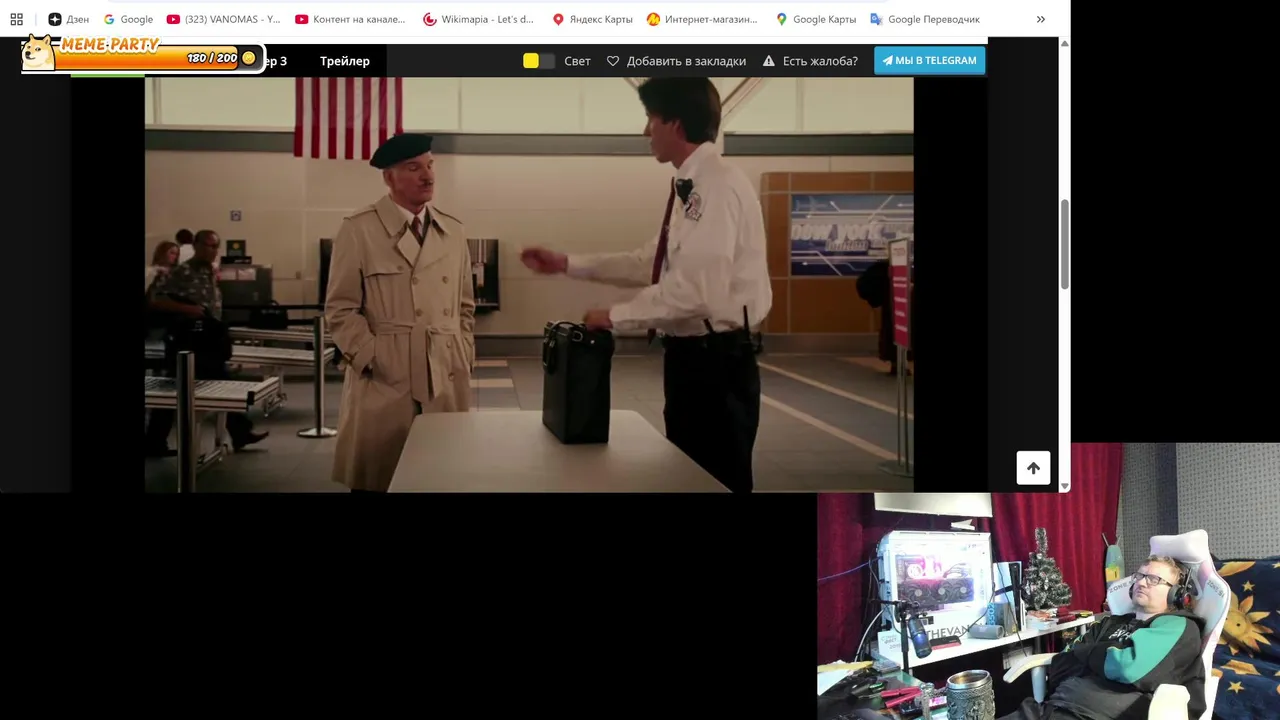Select the Трейлер tab
This screenshot has height=720, width=1280.
(x=345, y=61)
